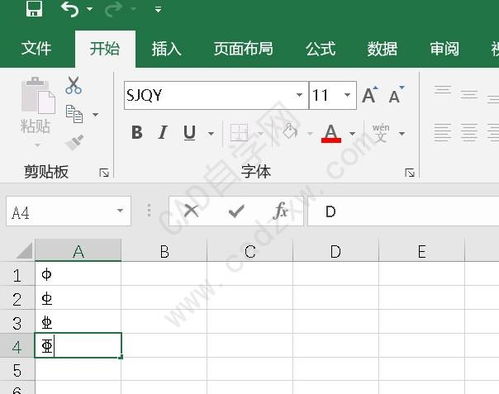Viewport: 499px width, 394px height.
Task: Select row 1 header
Action: click(17, 274)
